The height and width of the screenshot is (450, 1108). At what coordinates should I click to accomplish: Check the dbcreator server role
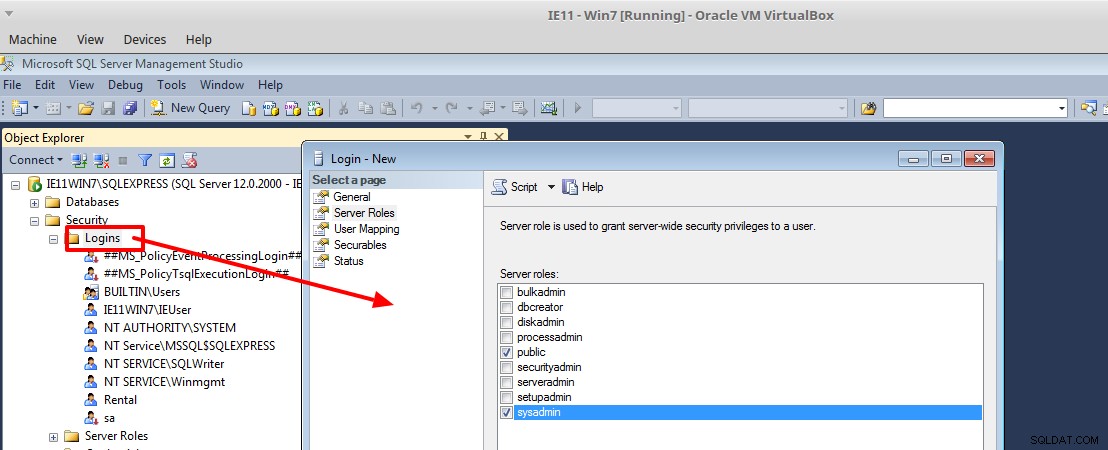[x=507, y=307]
